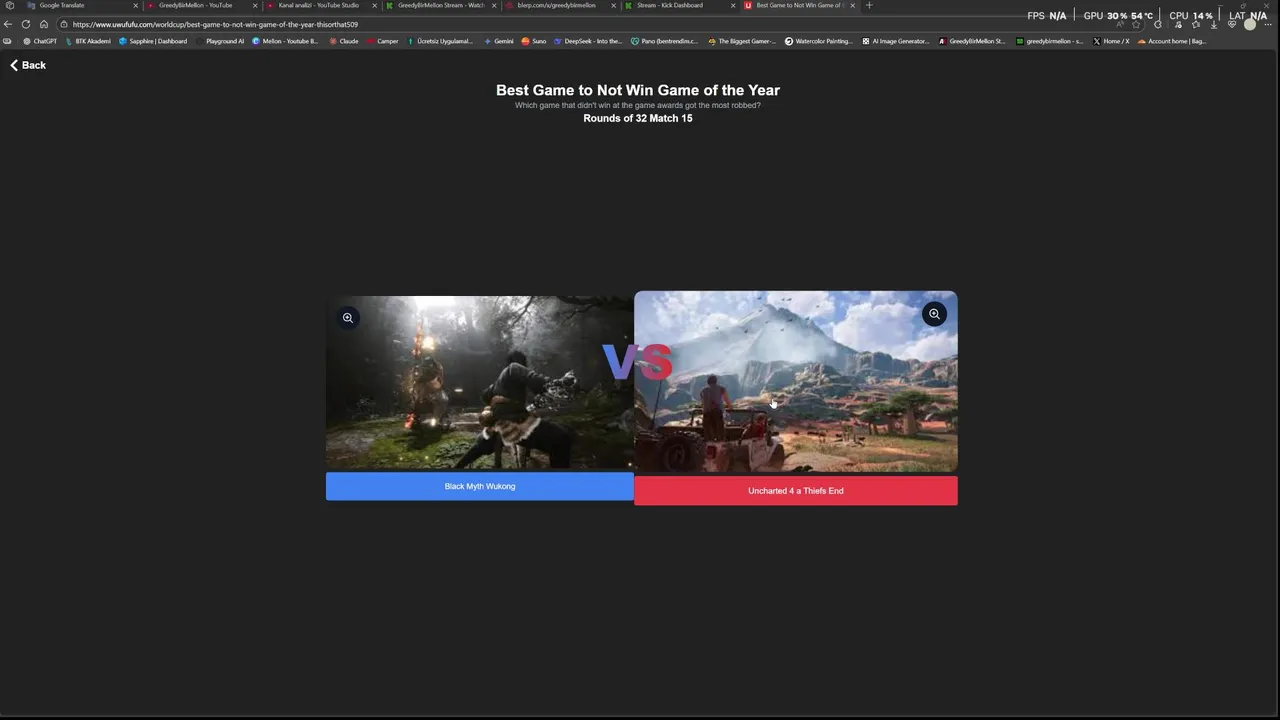Open the Home / X bookmark
Image resolution: width=1280 pixels, height=720 pixels.
(1111, 41)
